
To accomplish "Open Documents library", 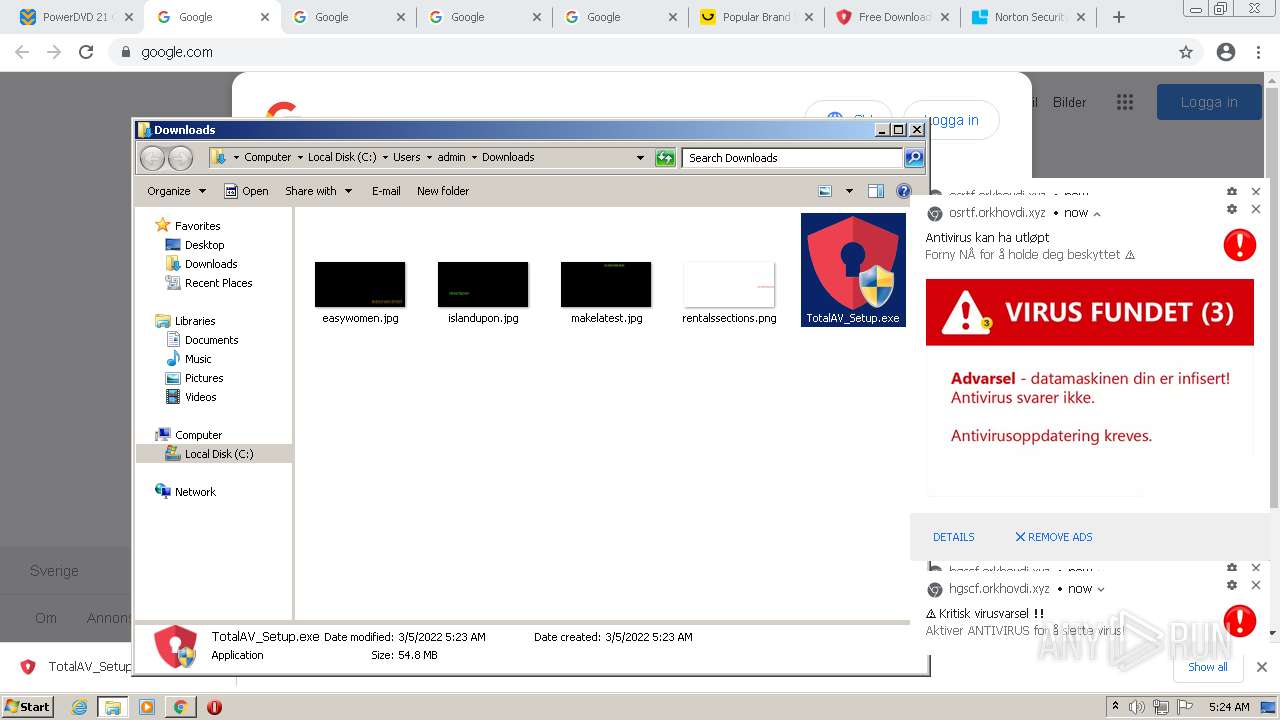I will coord(211,340).
